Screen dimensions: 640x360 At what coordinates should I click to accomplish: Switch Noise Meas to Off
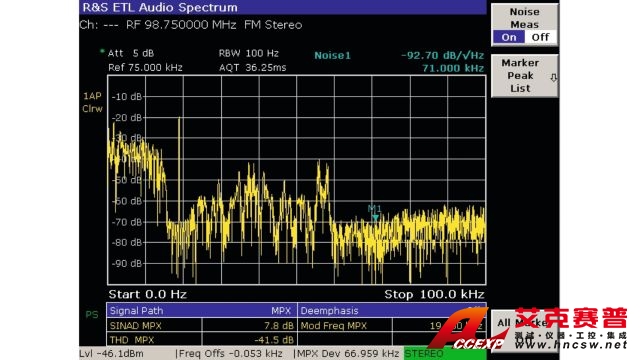[540, 38]
